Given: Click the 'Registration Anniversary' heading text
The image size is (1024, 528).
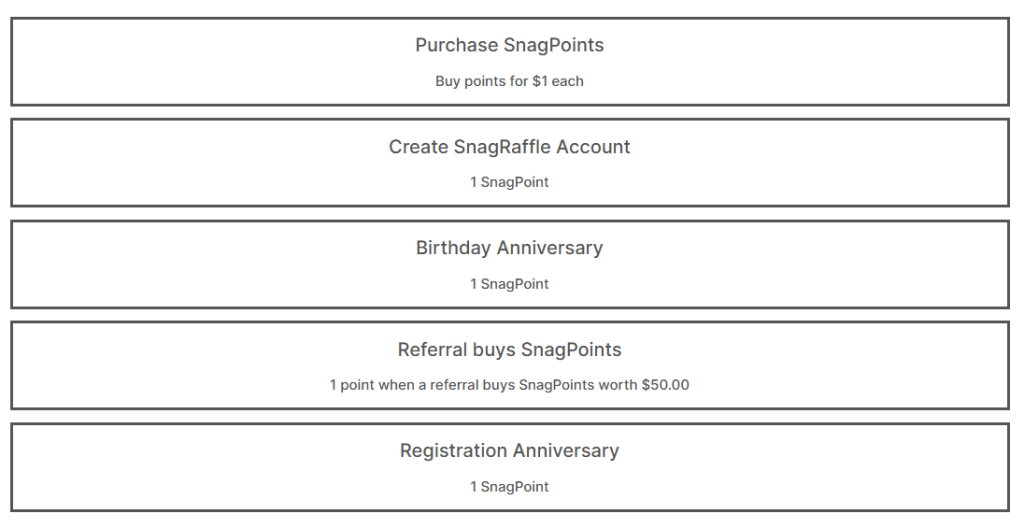Looking at the screenshot, I should 509,451.
